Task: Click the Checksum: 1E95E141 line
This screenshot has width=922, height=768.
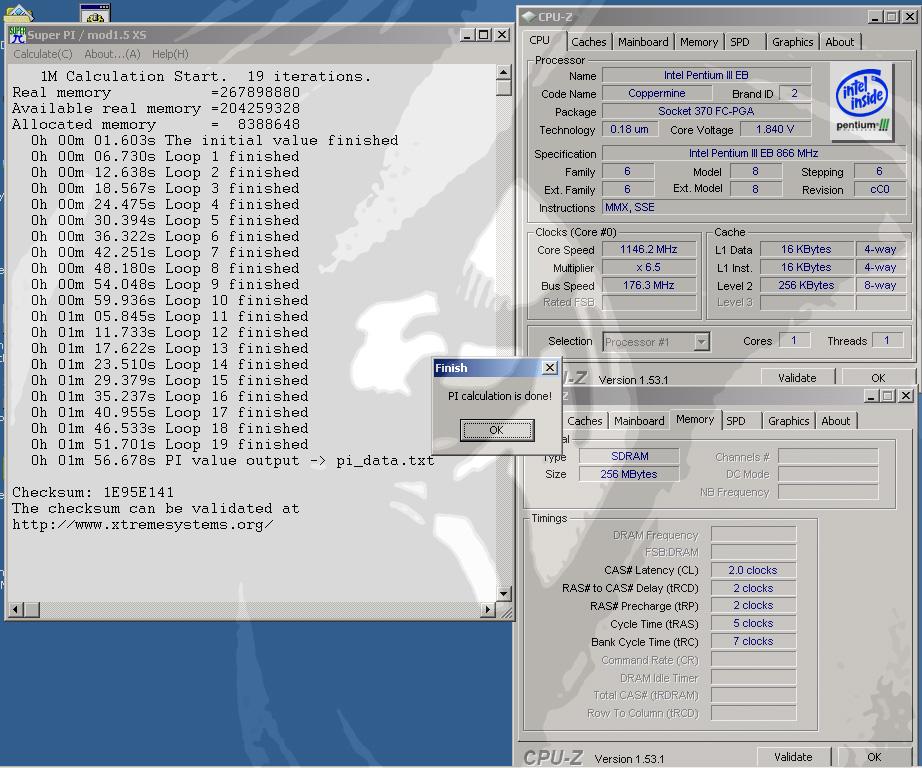Action: click(93, 492)
